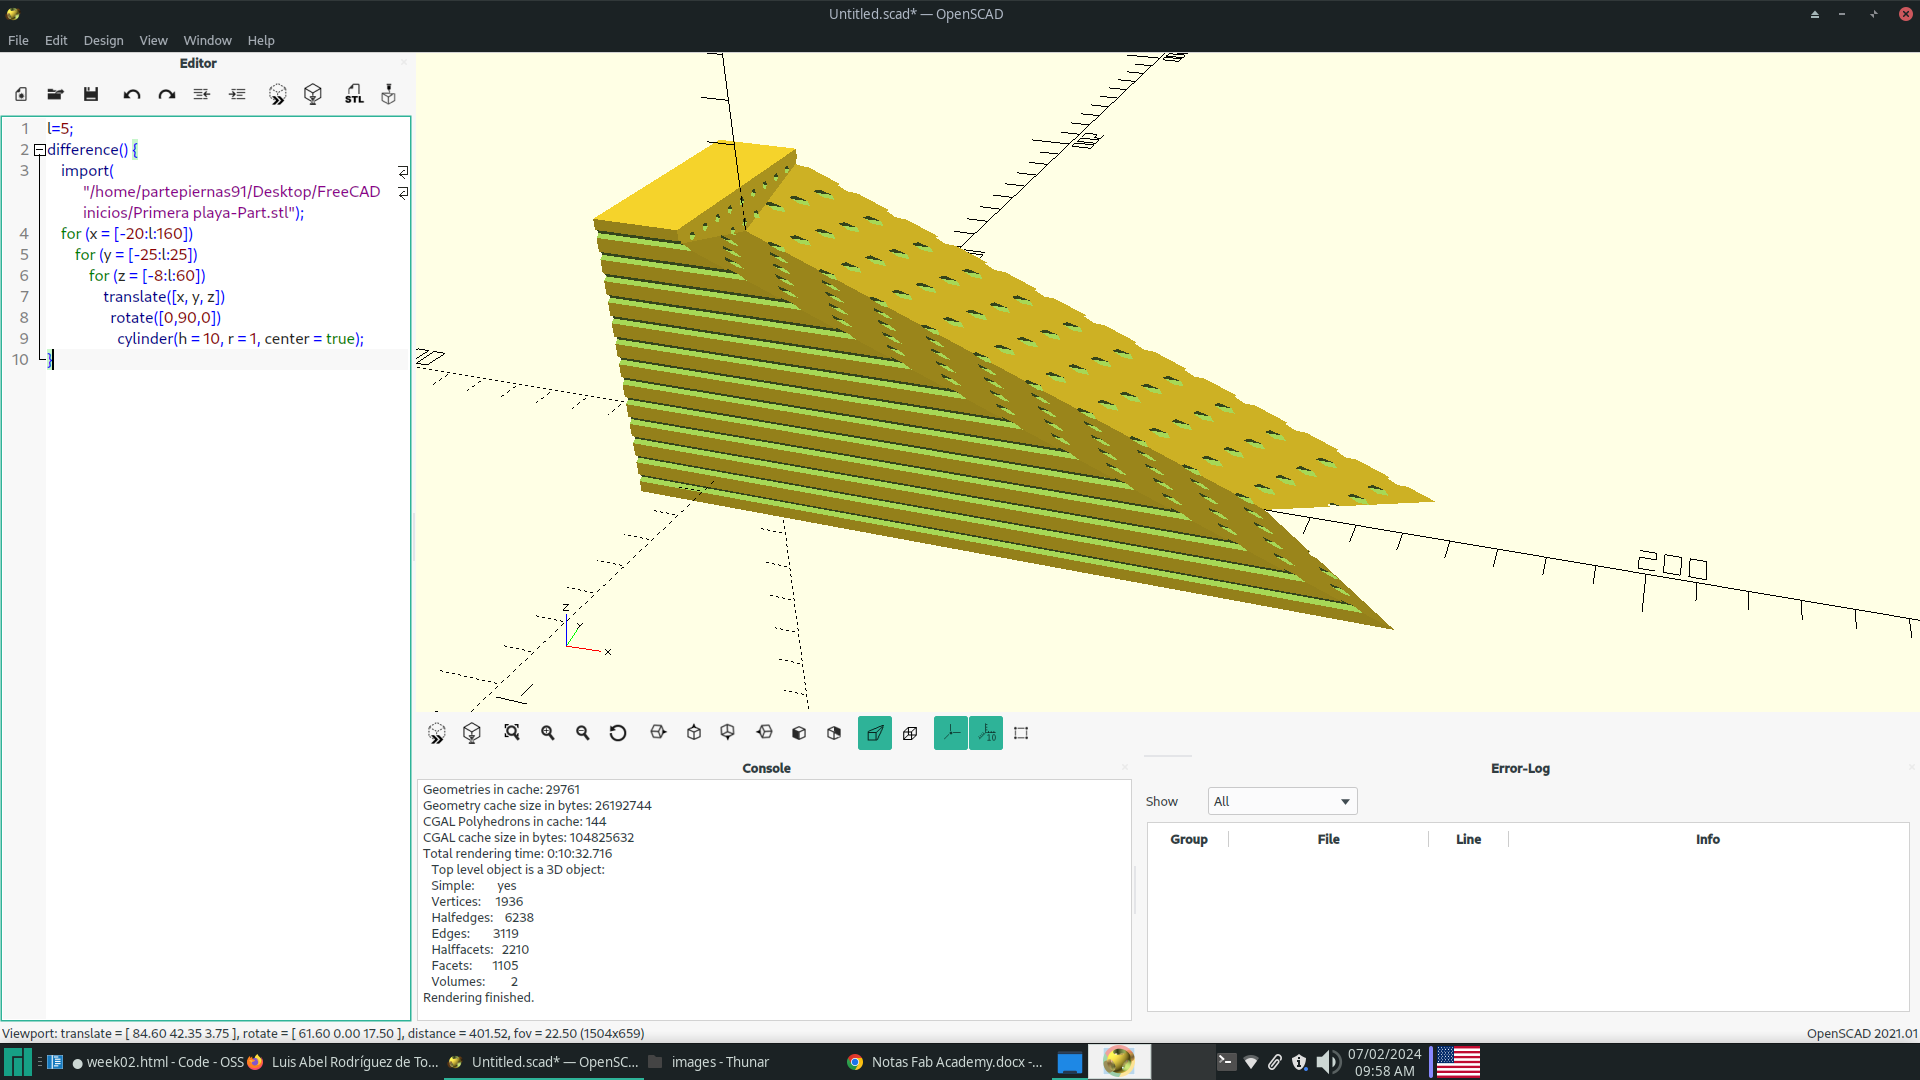The image size is (1920, 1080).
Task: Switch to the Back view cube icon
Action: [834, 733]
